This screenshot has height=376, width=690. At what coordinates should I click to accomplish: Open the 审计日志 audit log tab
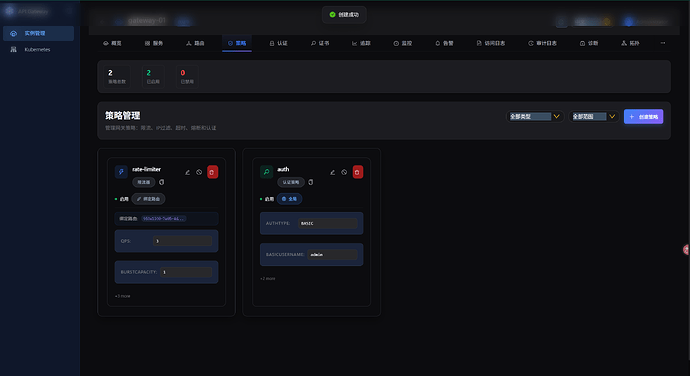pyautogui.click(x=543, y=43)
